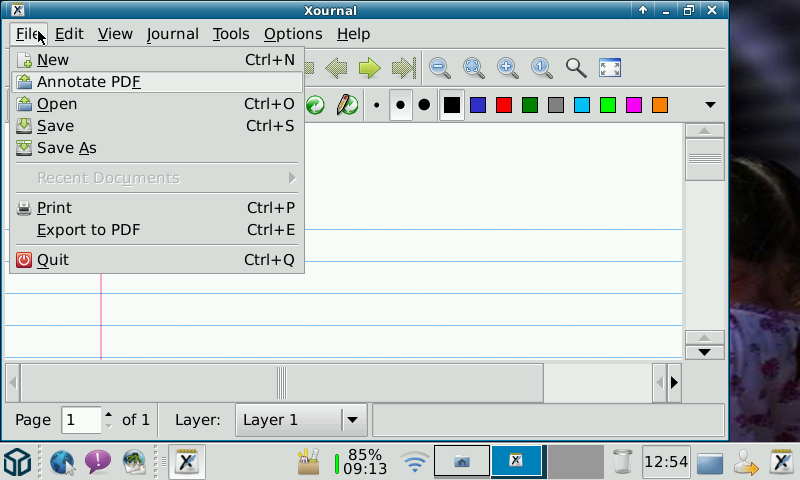Click the 12:54 clock
Image resolution: width=800 pixels, height=480 pixels.
click(x=666, y=462)
